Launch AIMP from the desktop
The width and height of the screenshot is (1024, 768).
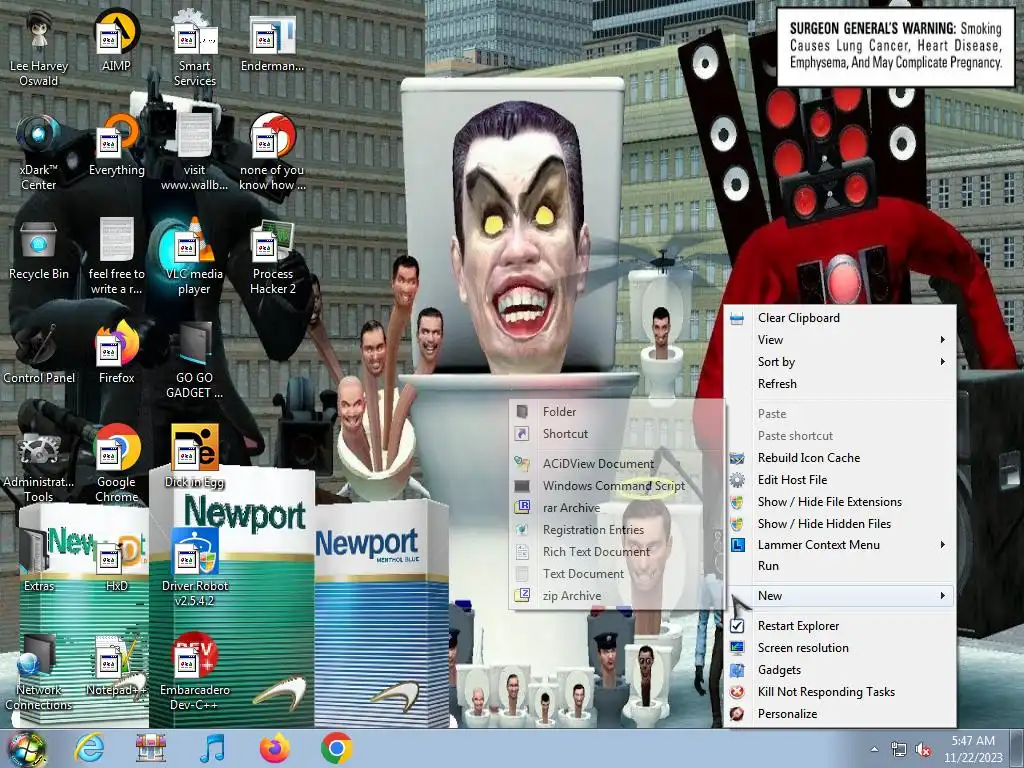116,40
